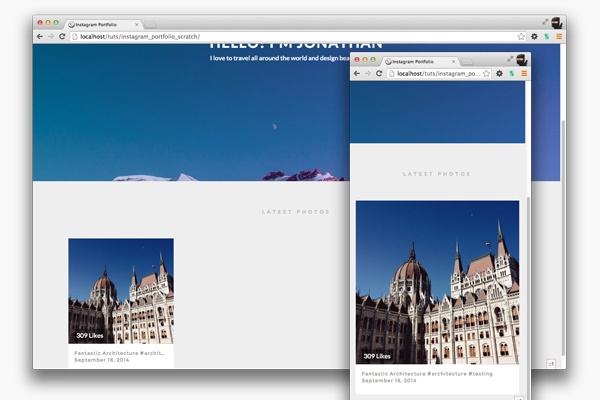Click the bookmark star in the small window address bar

click(486, 73)
